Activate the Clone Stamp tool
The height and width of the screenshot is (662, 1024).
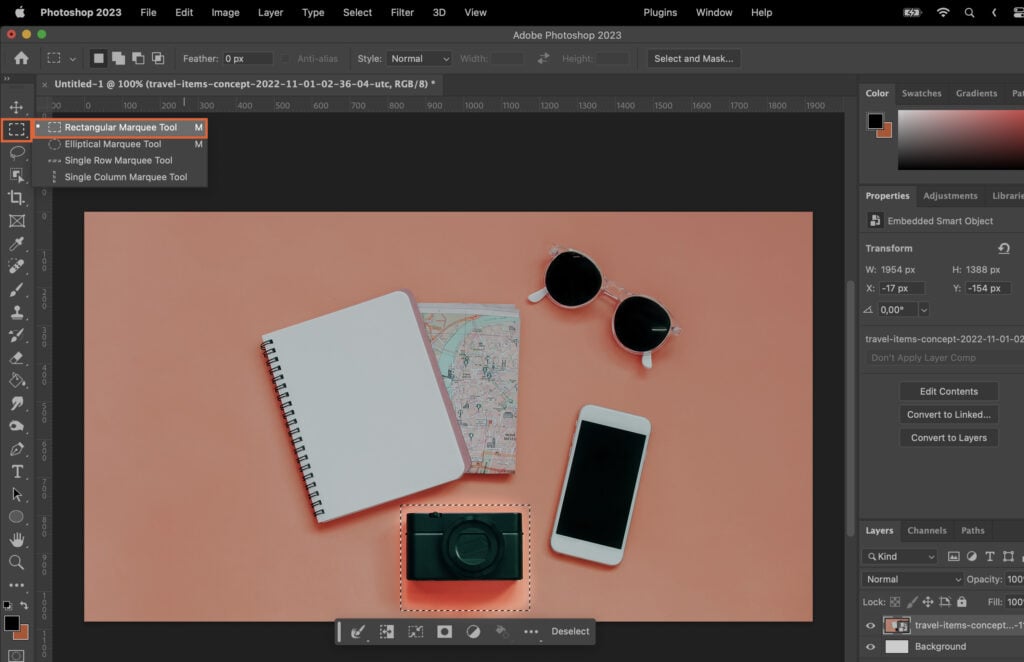[14, 311]
